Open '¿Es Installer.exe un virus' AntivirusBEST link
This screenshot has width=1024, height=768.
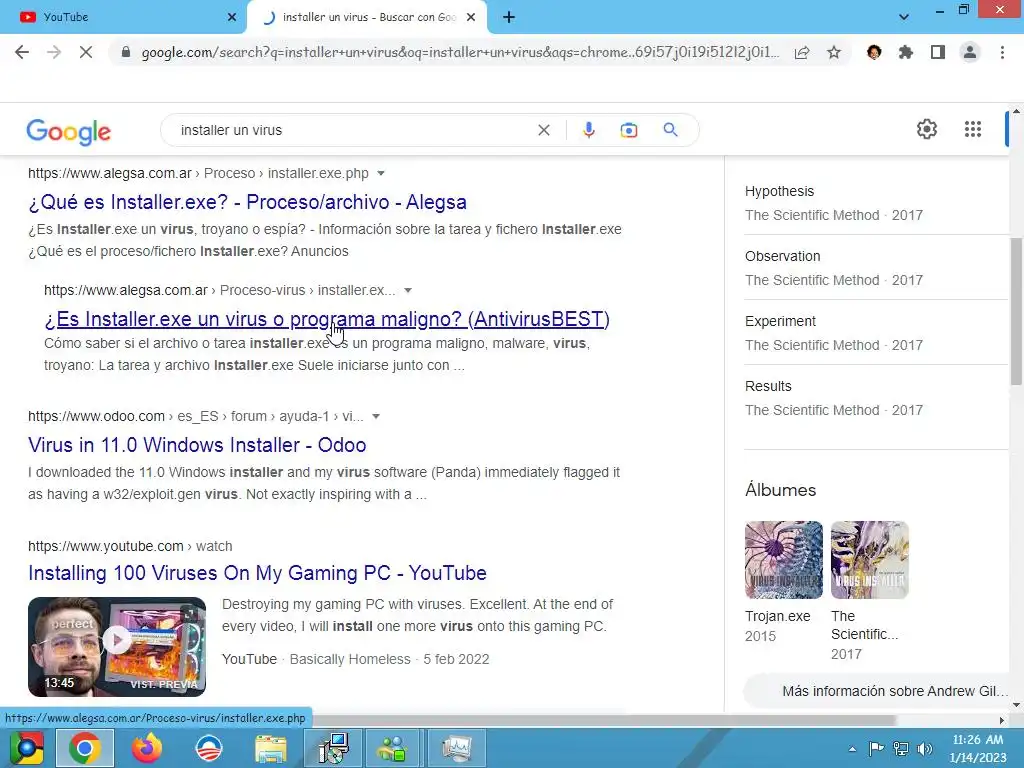click(327, 319)
